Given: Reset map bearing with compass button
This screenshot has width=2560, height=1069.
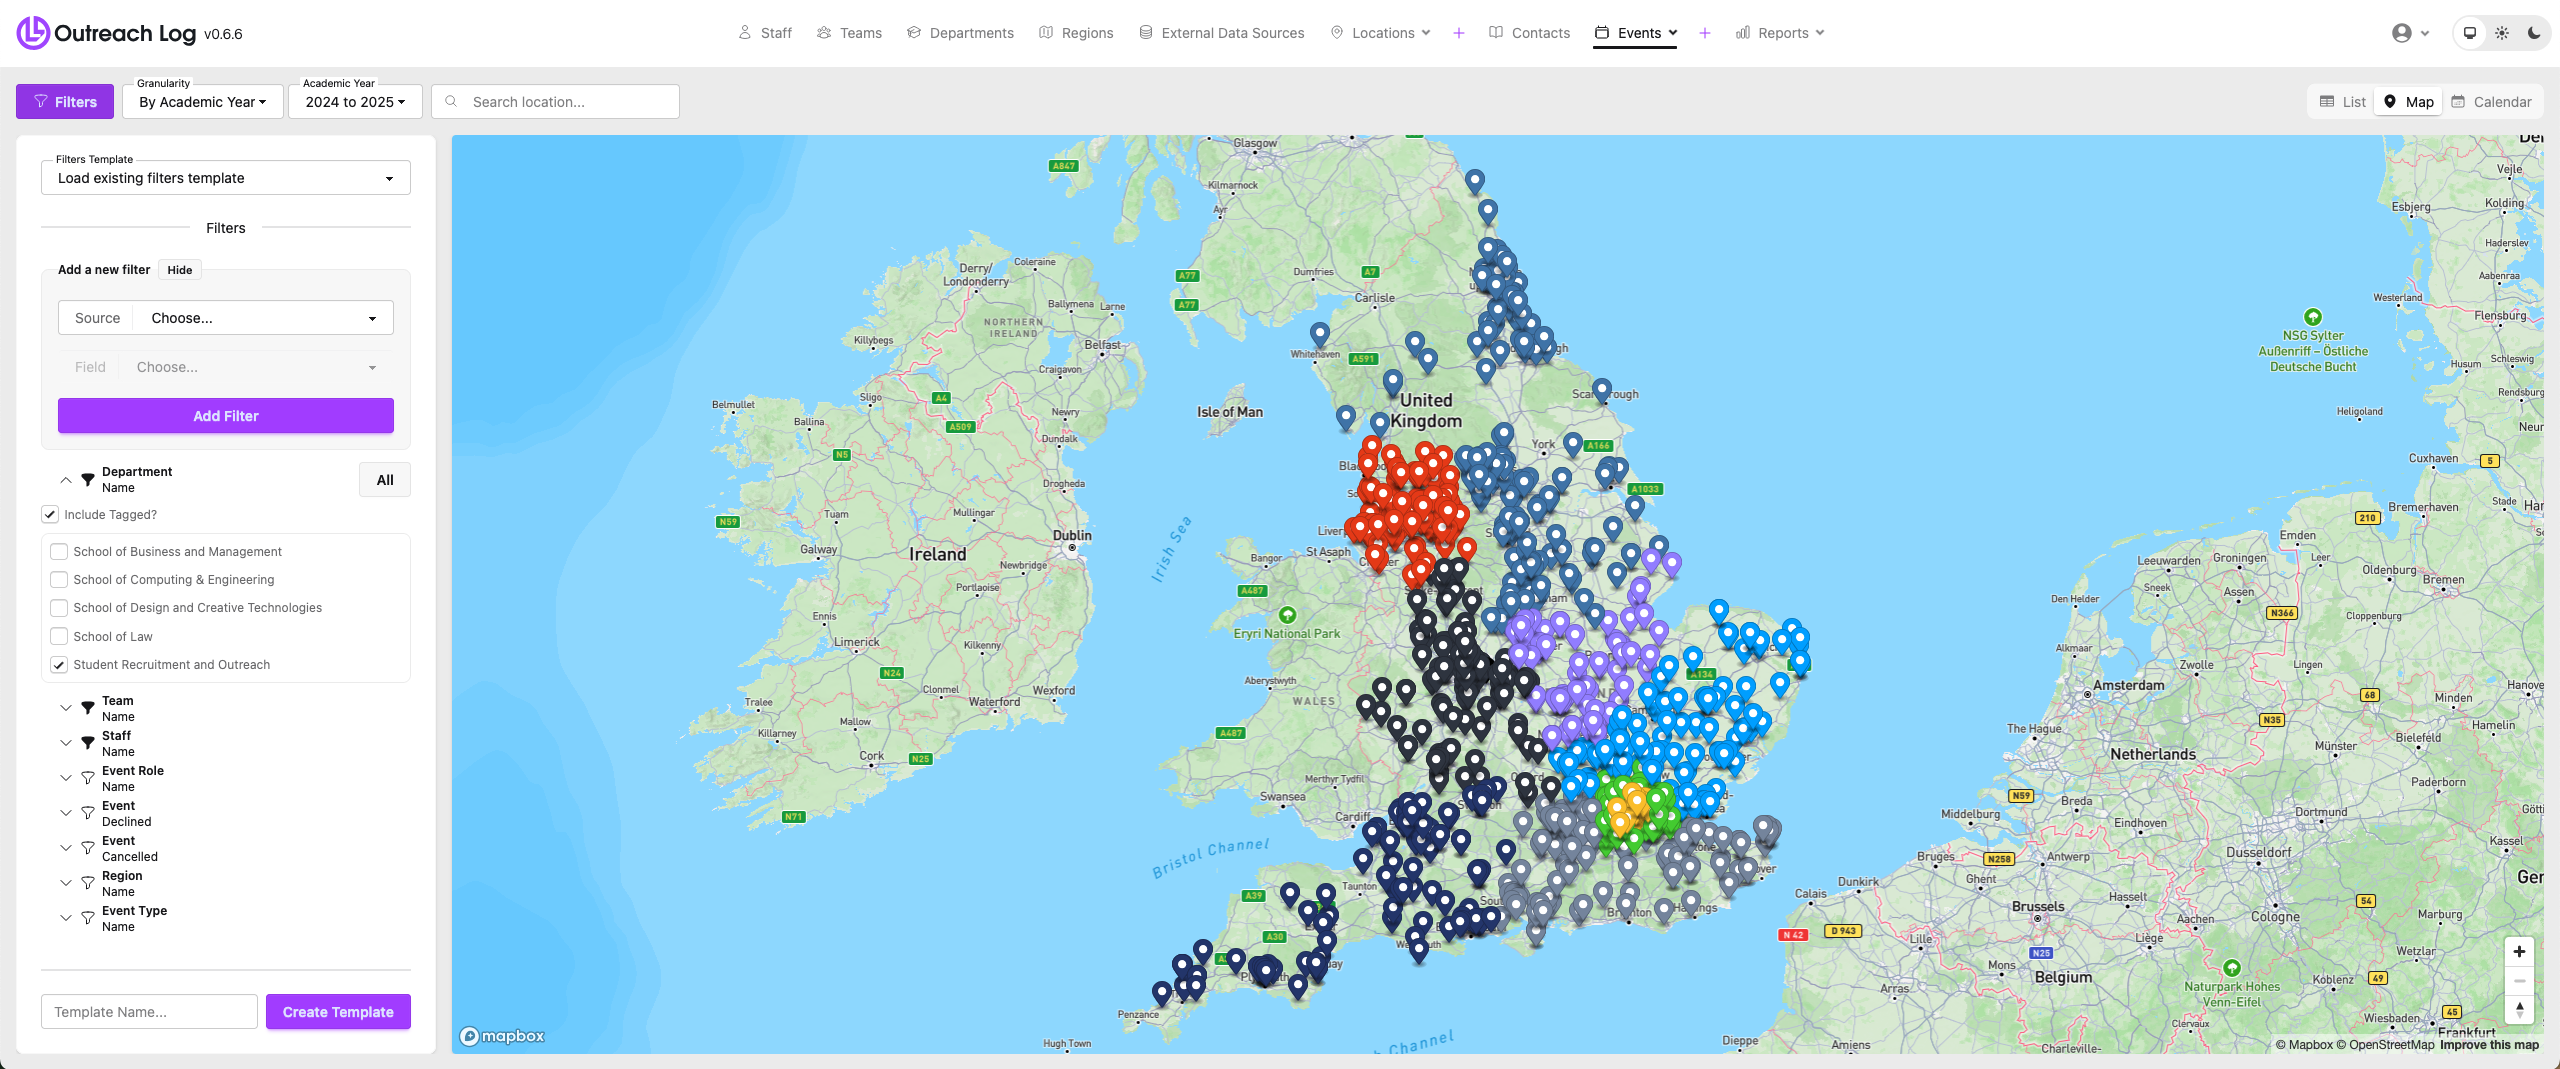Looking at the screenshot, I should pos(2519,1009).
